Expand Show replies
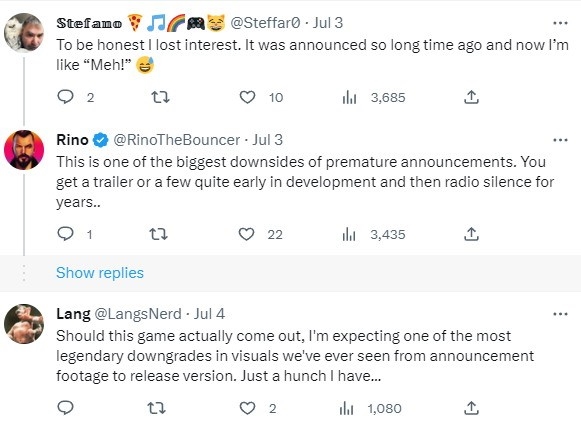Screen dimensions: 581x426 [x=100, y=273]
